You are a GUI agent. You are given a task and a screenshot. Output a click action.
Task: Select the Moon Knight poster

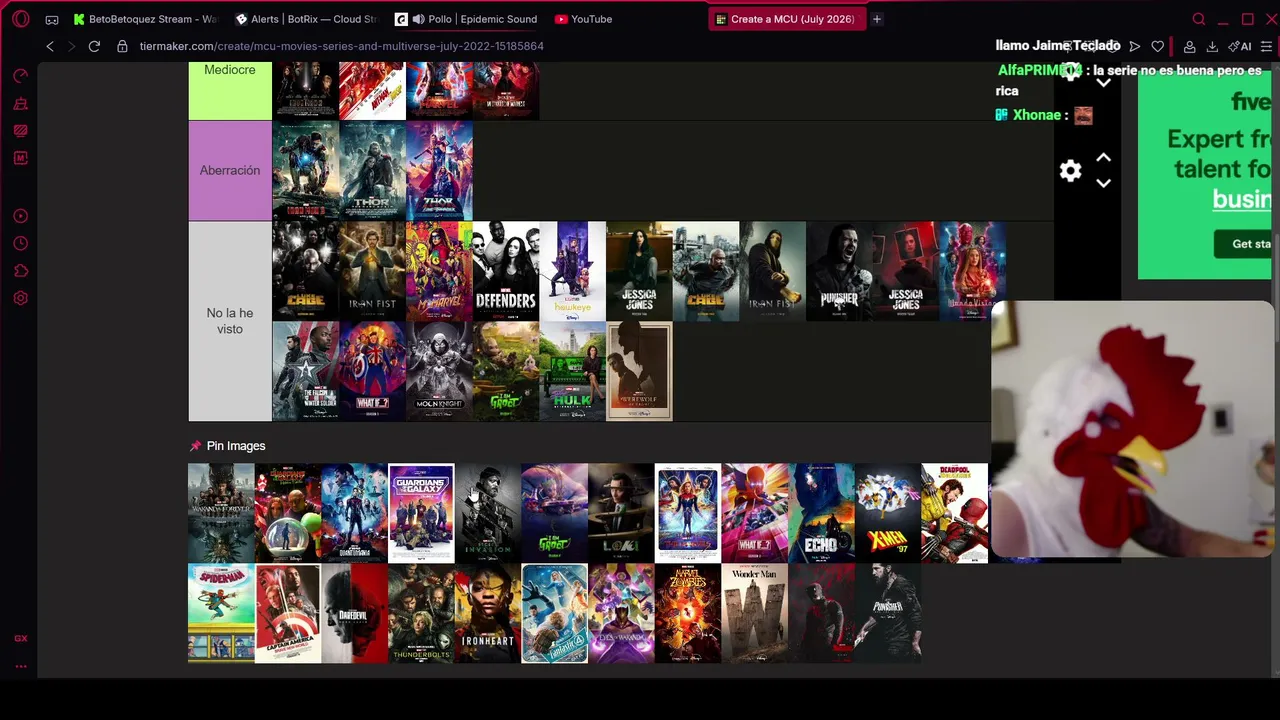click(439, 371)
